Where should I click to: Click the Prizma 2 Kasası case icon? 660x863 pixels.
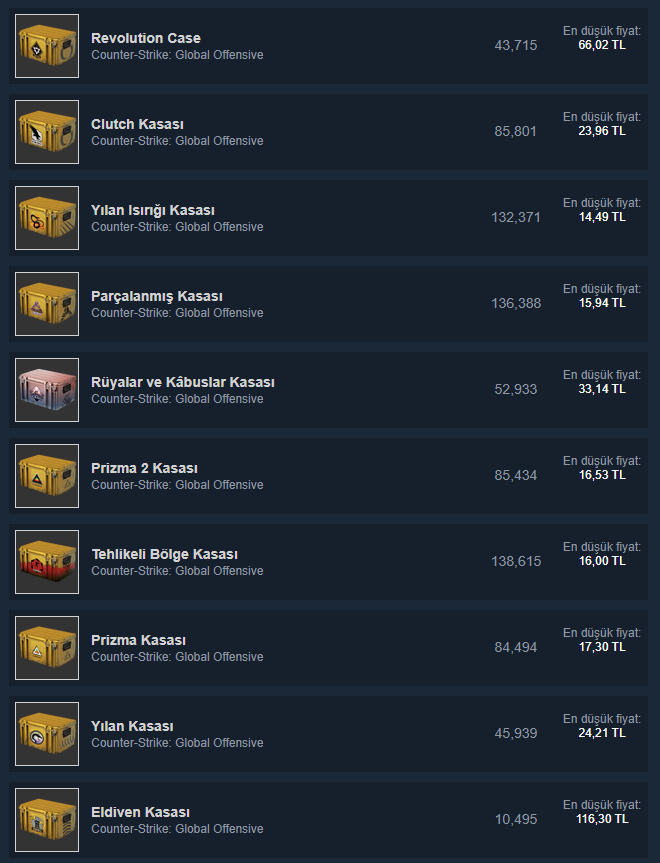47,476
